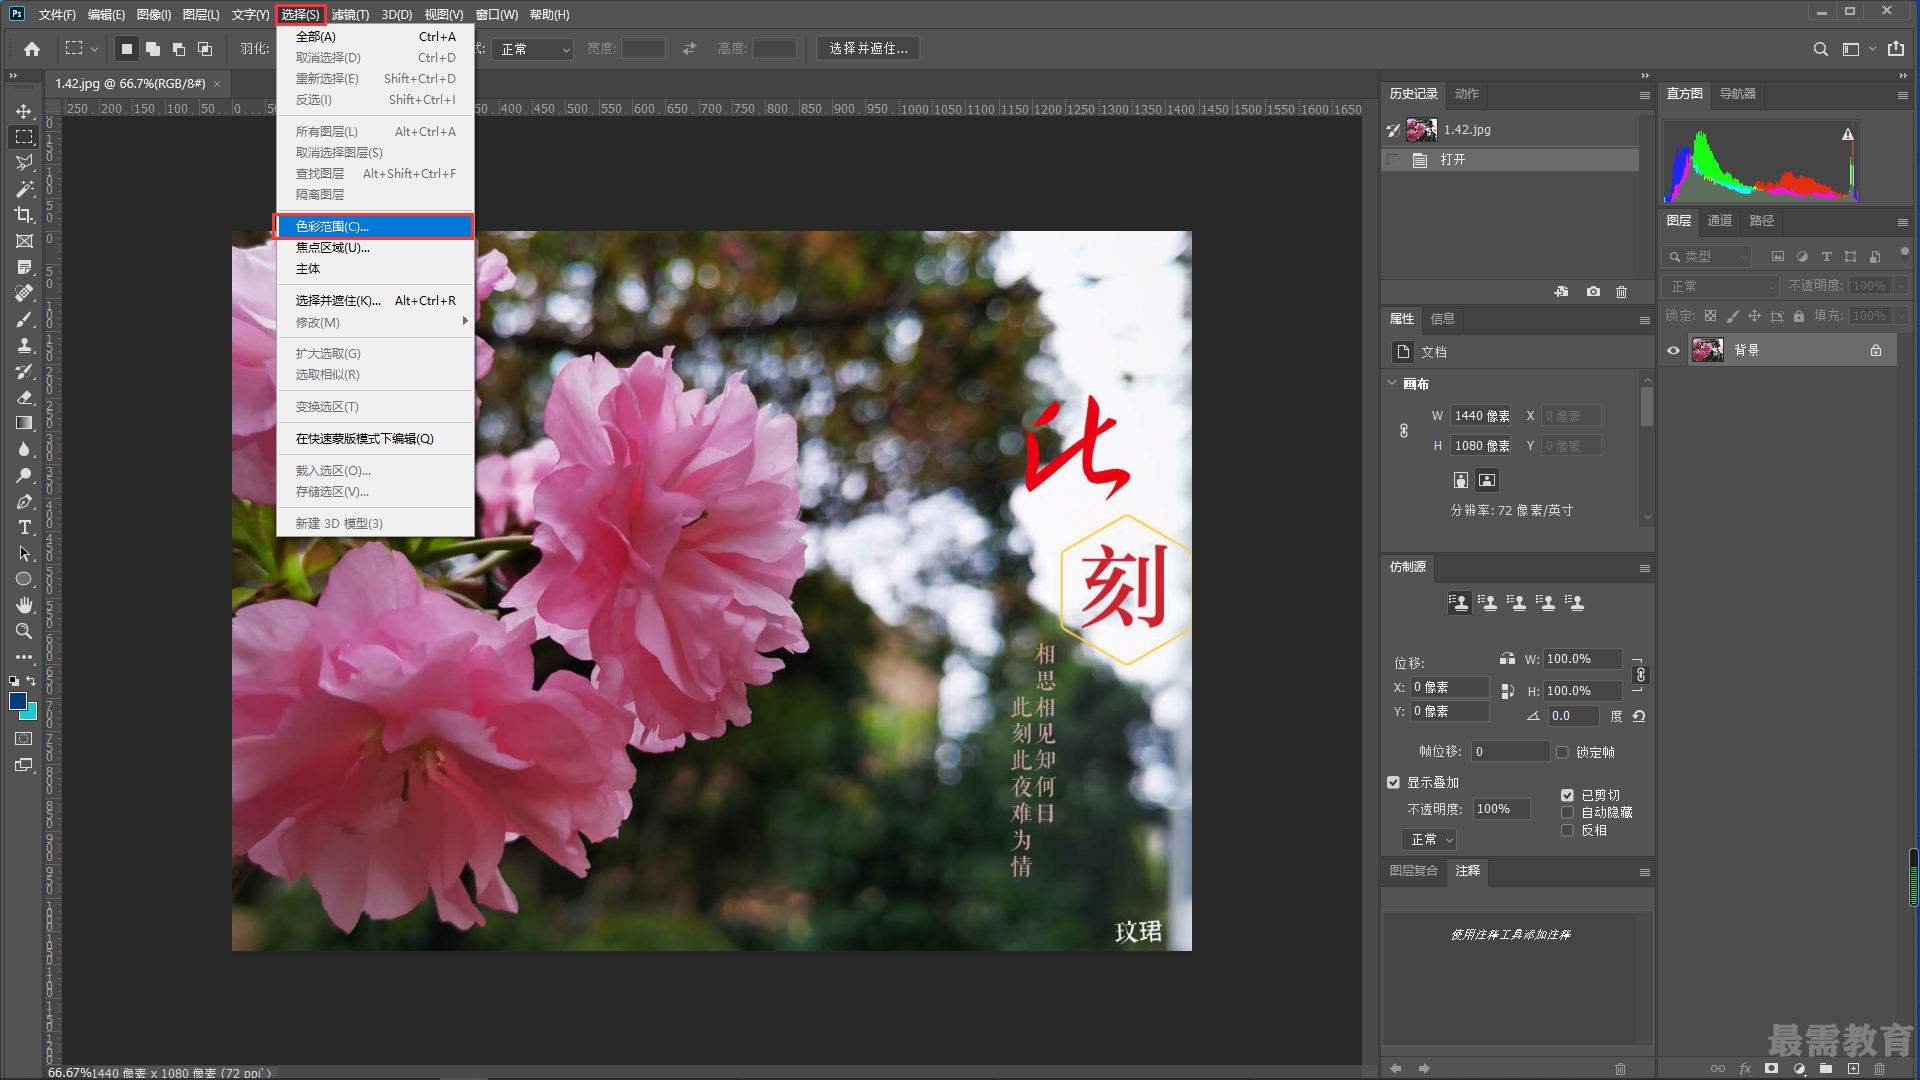Select the 打开 history state
1920x1080 pixels.
(x=1510, y=160)
